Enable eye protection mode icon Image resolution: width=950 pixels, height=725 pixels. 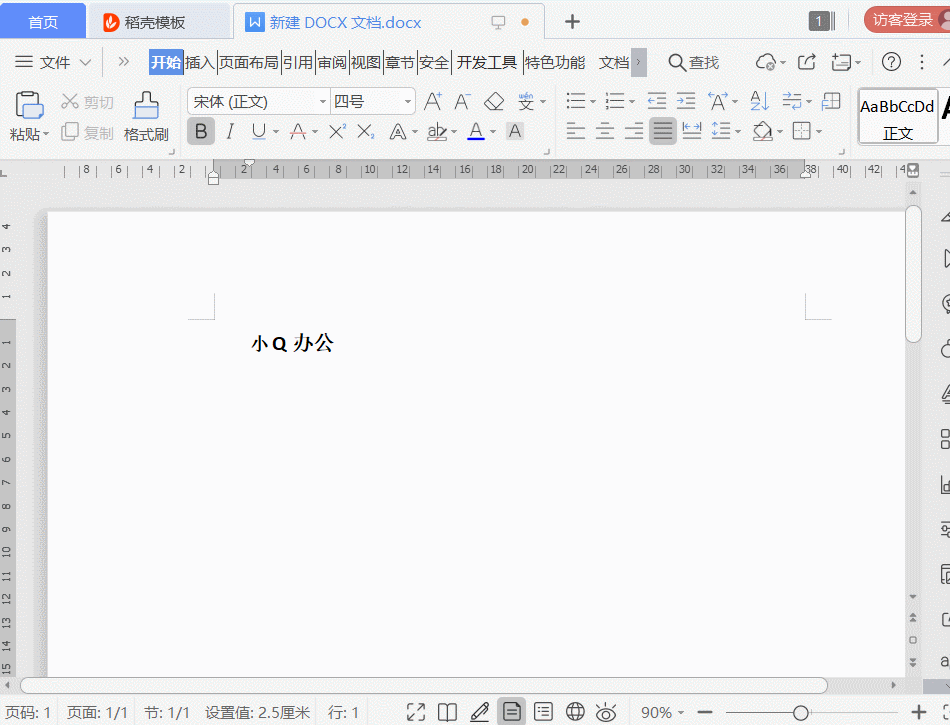606,712
